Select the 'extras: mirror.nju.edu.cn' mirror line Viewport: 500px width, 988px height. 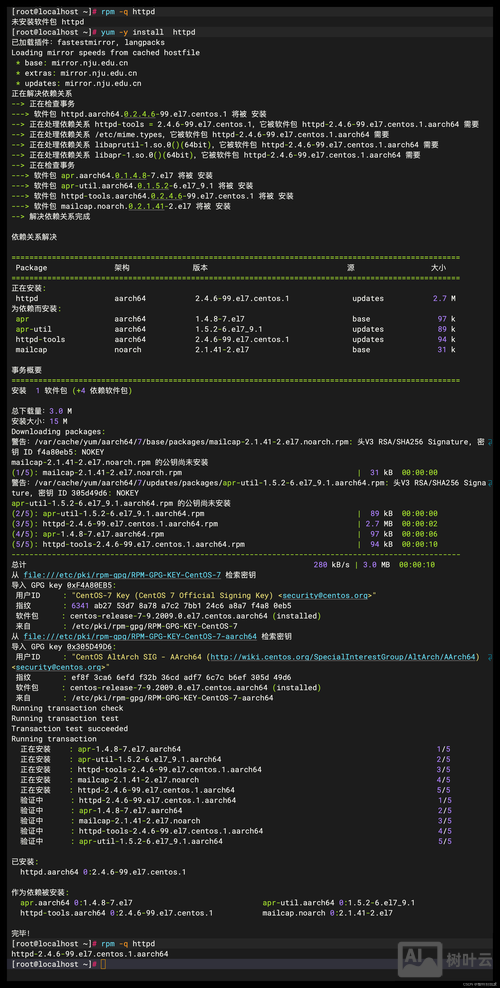point(76,73)
